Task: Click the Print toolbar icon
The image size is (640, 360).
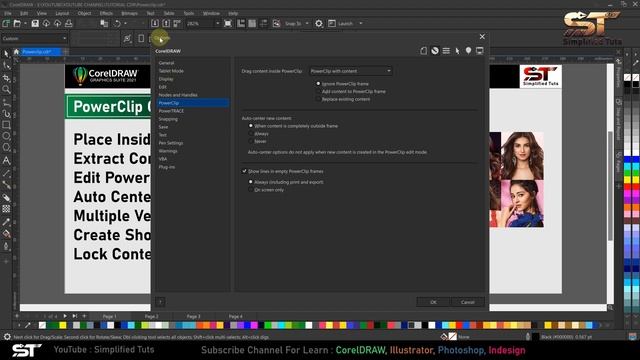Action: [69, 23]
